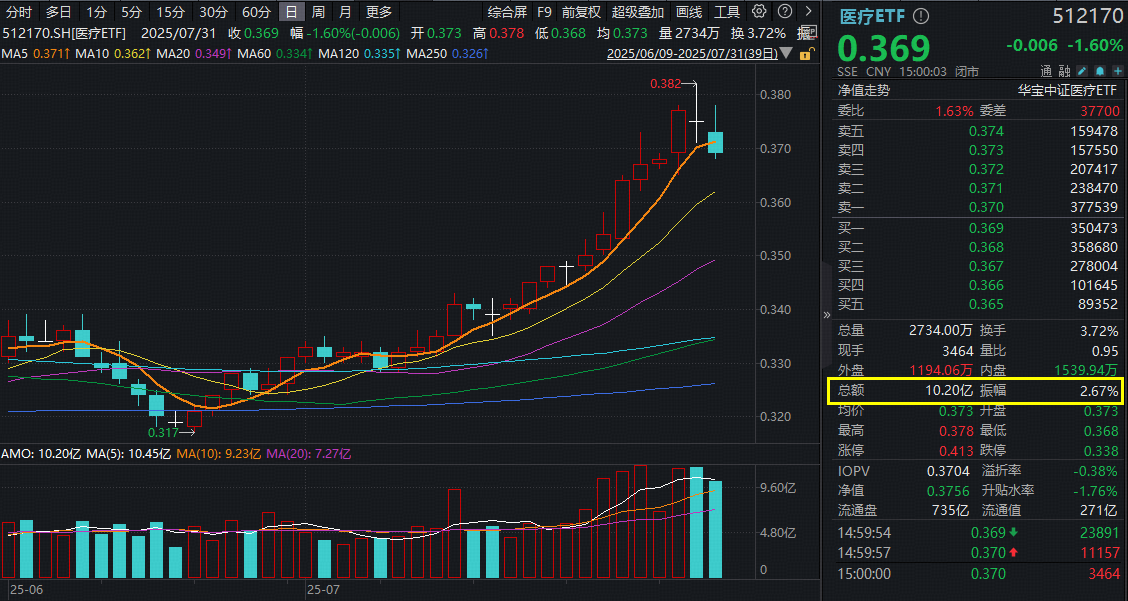The image size is (1128, 601).
Task: Switch to 分时 intraday tab
Action: pos(19,12)
